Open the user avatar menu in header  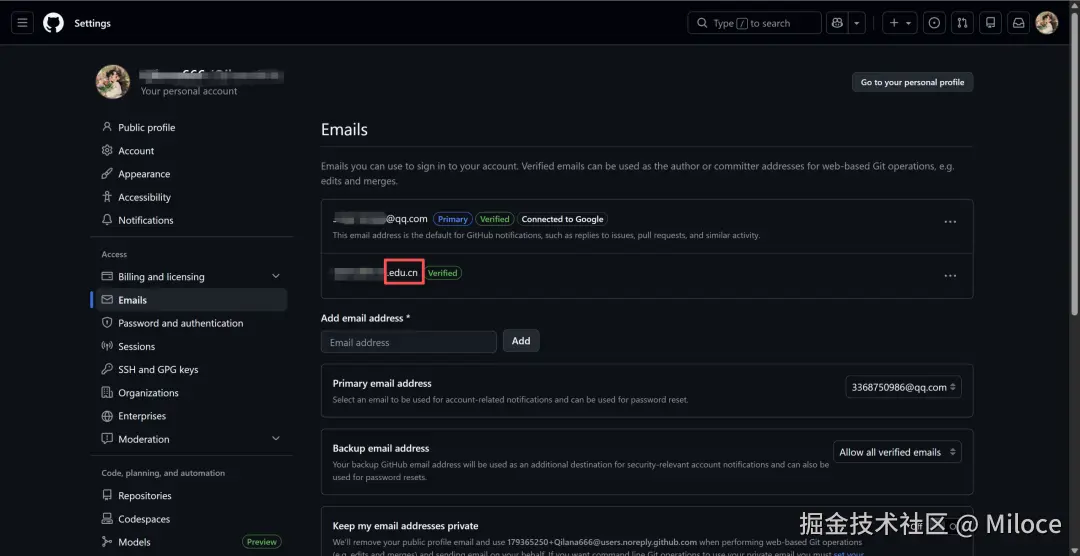pos(1046,23)
